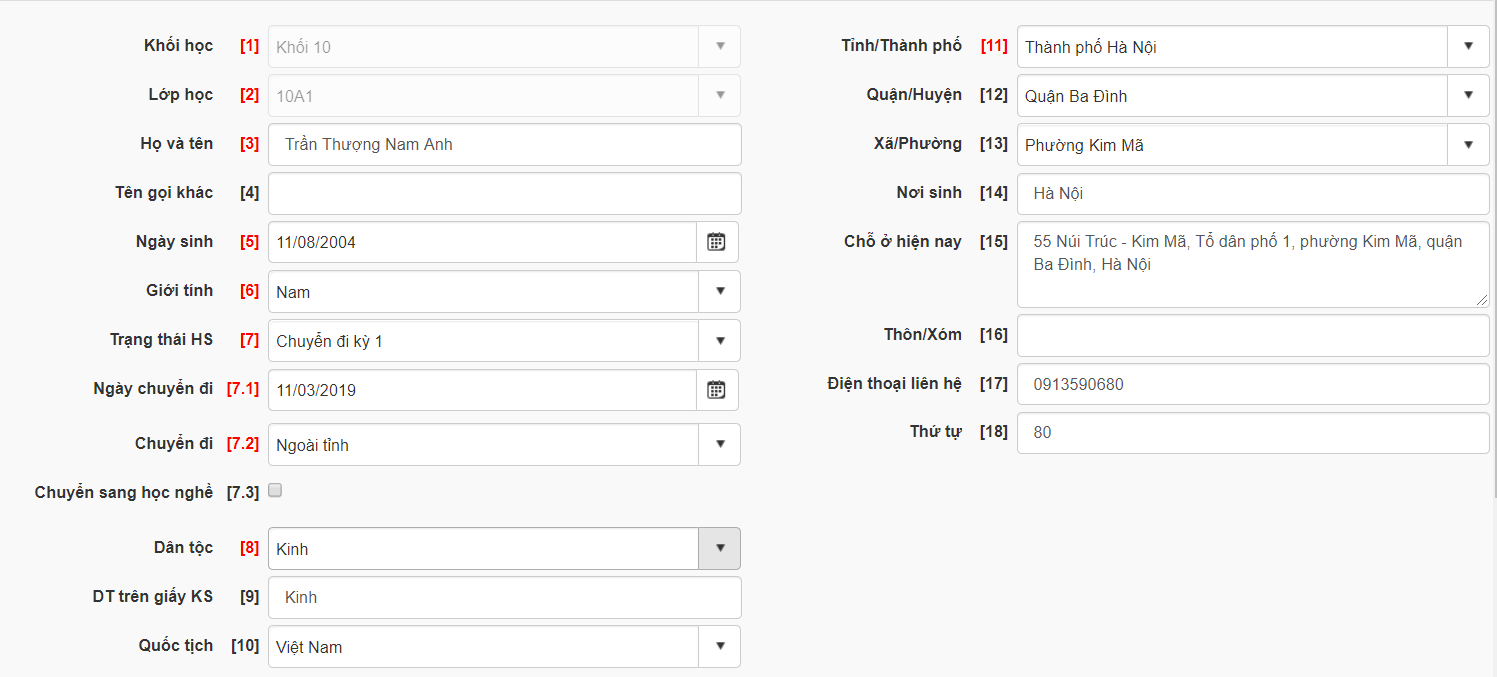Viewport: 1497px width, 677px height.
Task: Grab the address textarea resize handle
Action: 1482,300
